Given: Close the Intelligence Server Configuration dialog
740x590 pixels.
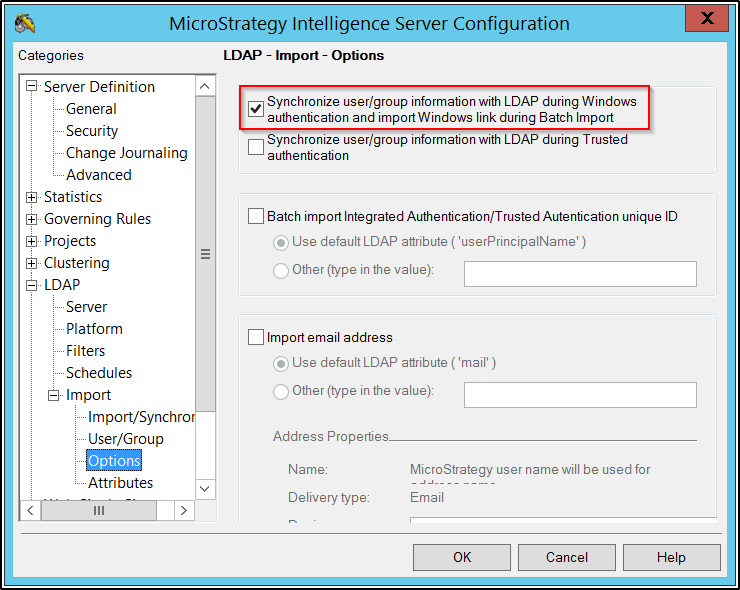Looking at the screenshot, I should click(x=706, y=18).
